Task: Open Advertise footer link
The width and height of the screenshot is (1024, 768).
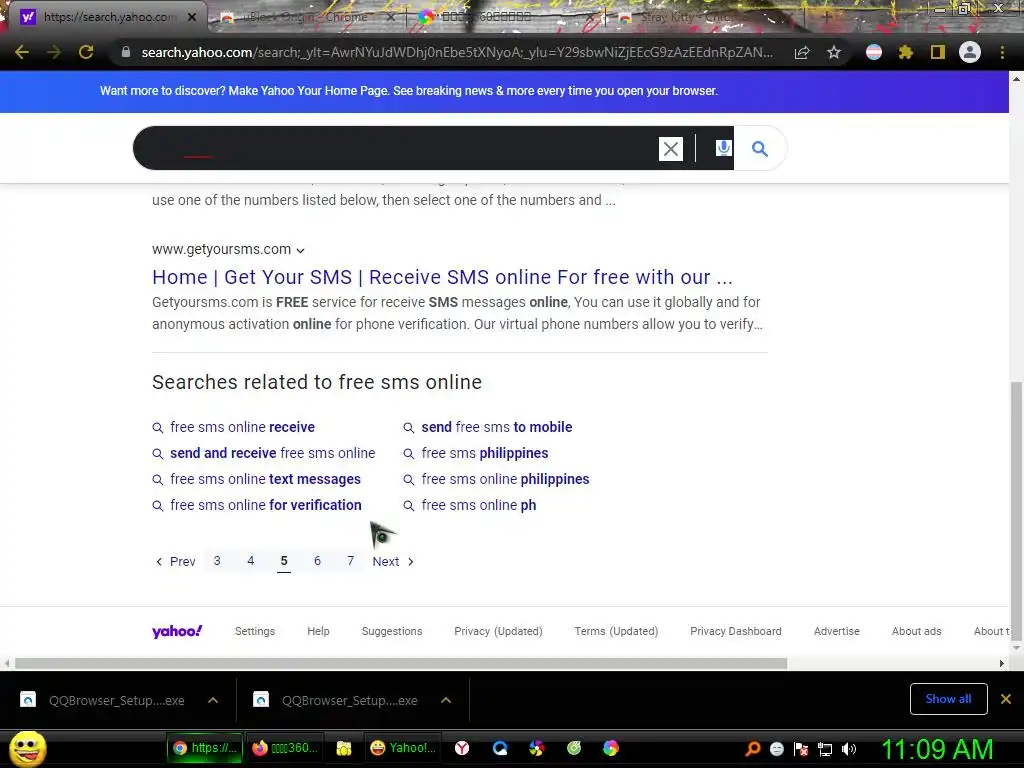Action: pos(837,632)
